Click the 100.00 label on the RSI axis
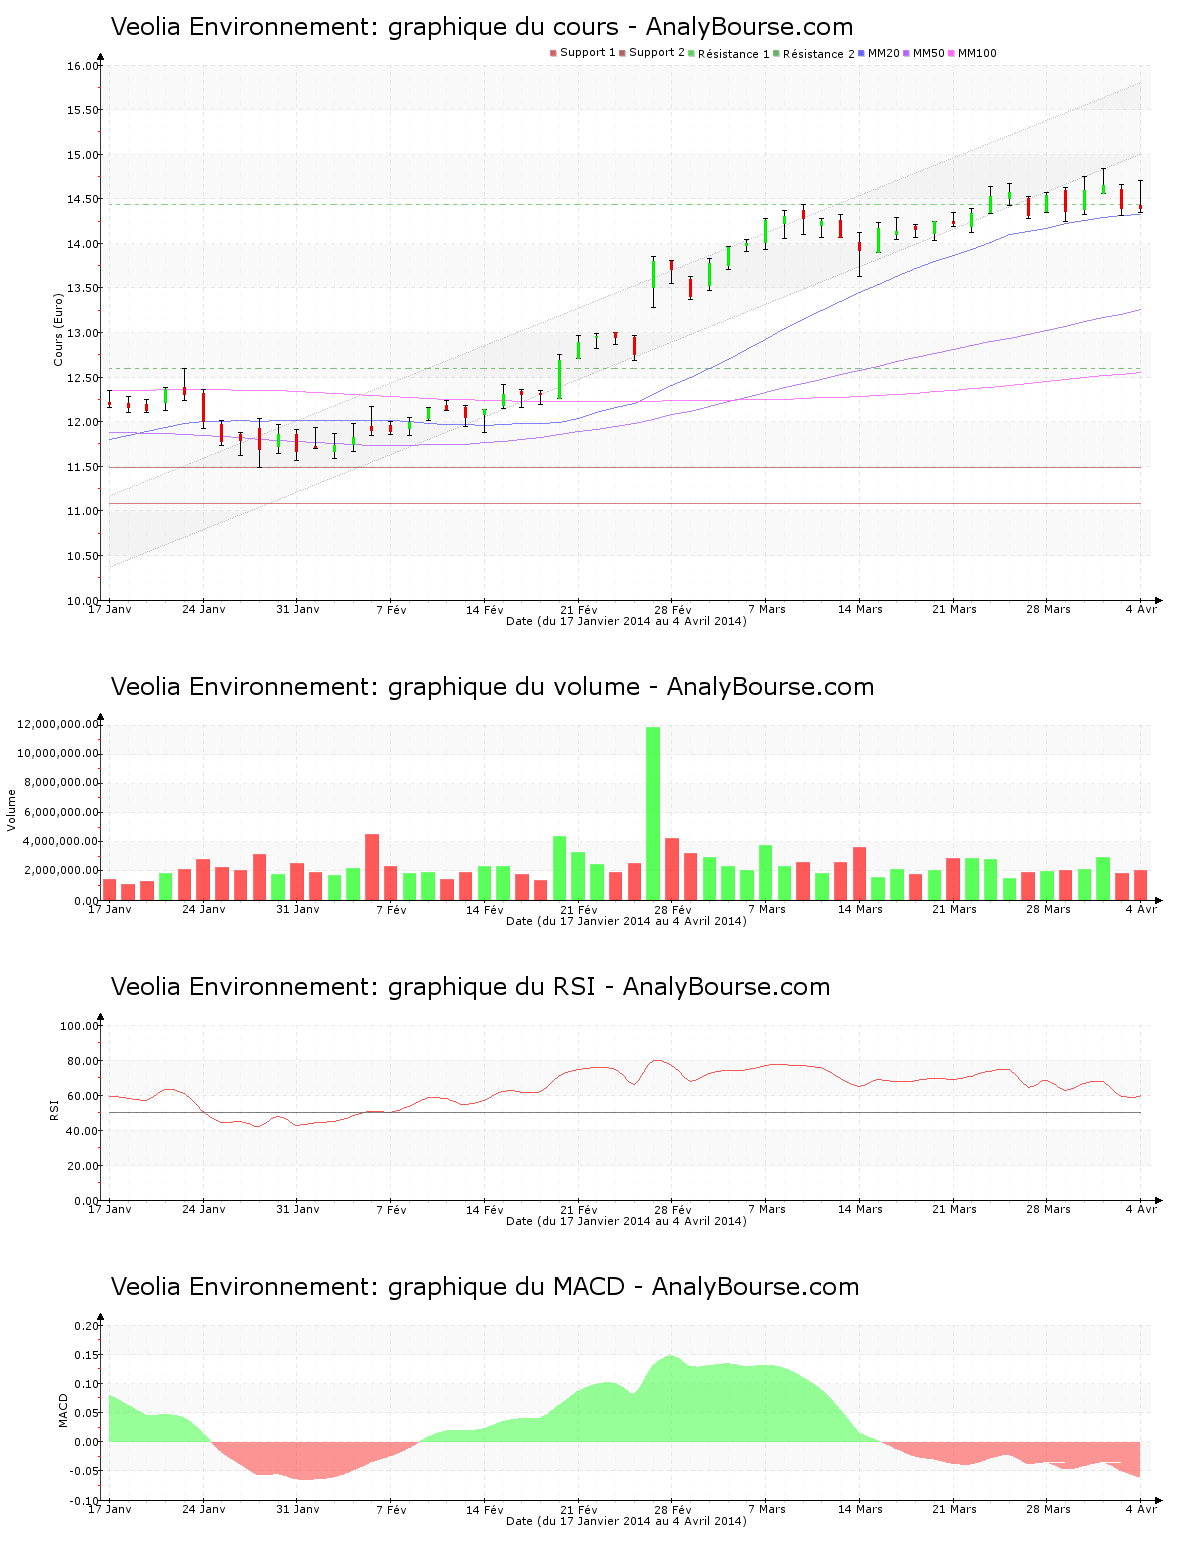1200x1550 pixels. click(x=80, y=1026)
